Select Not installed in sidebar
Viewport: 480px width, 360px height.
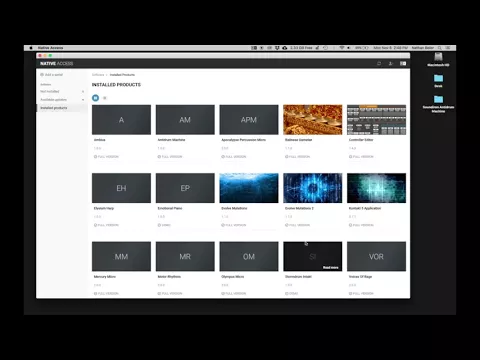[50, 91]
